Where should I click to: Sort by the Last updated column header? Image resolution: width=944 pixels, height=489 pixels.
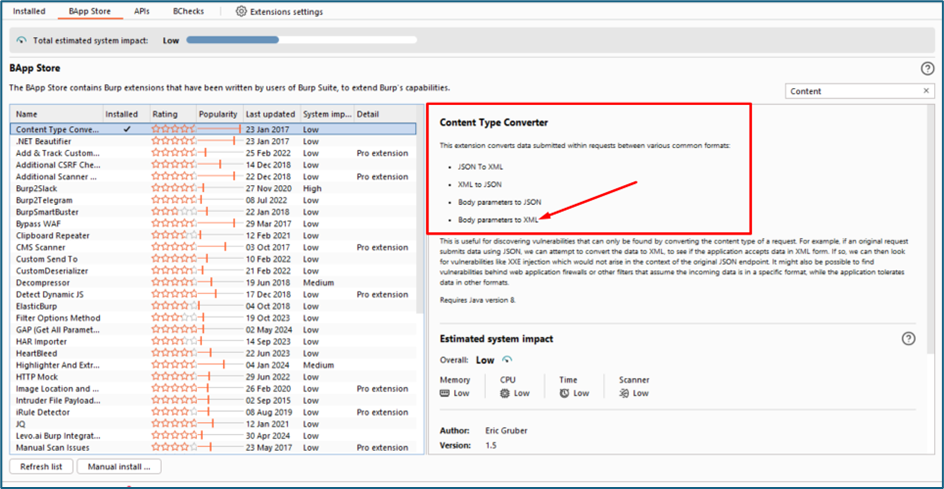click(x=271, y=114)
